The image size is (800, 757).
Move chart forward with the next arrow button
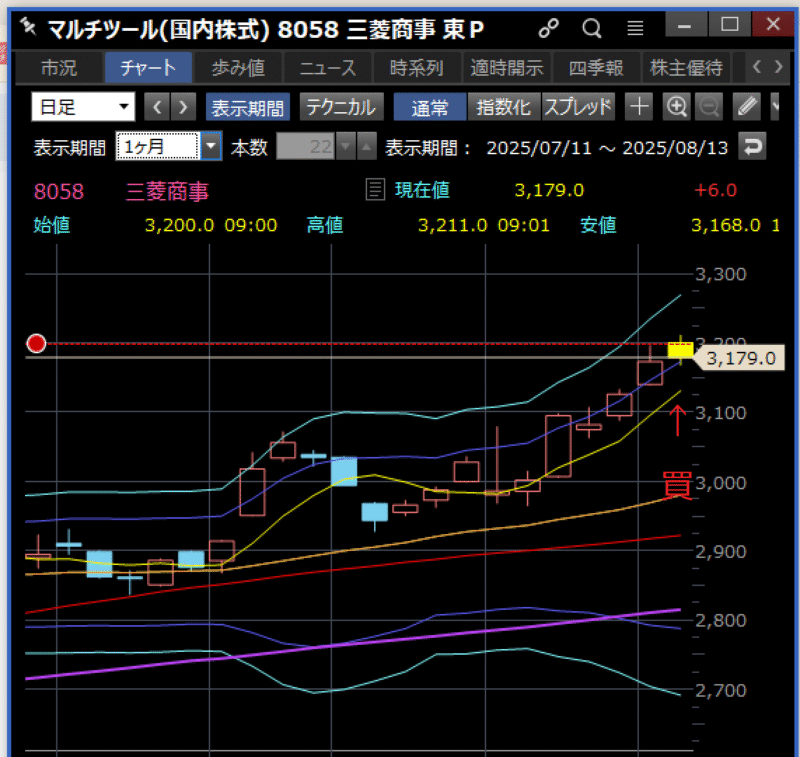coord(183,107)
